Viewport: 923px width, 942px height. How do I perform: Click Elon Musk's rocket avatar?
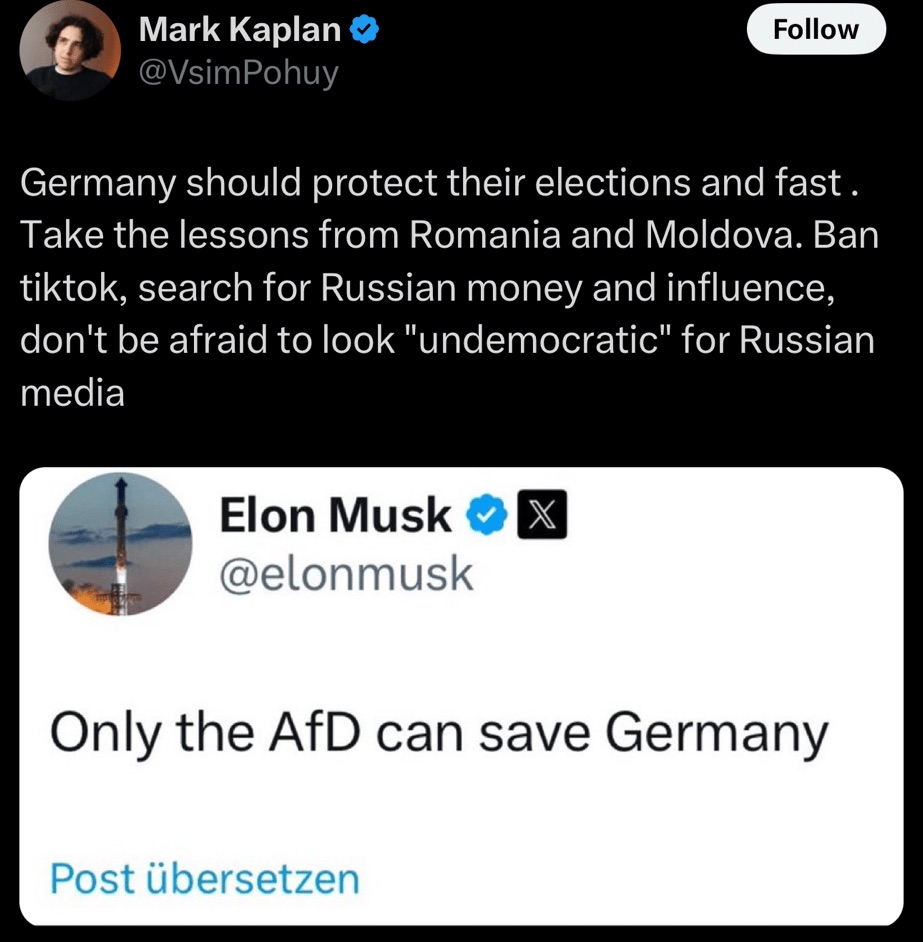click(120, 544)
